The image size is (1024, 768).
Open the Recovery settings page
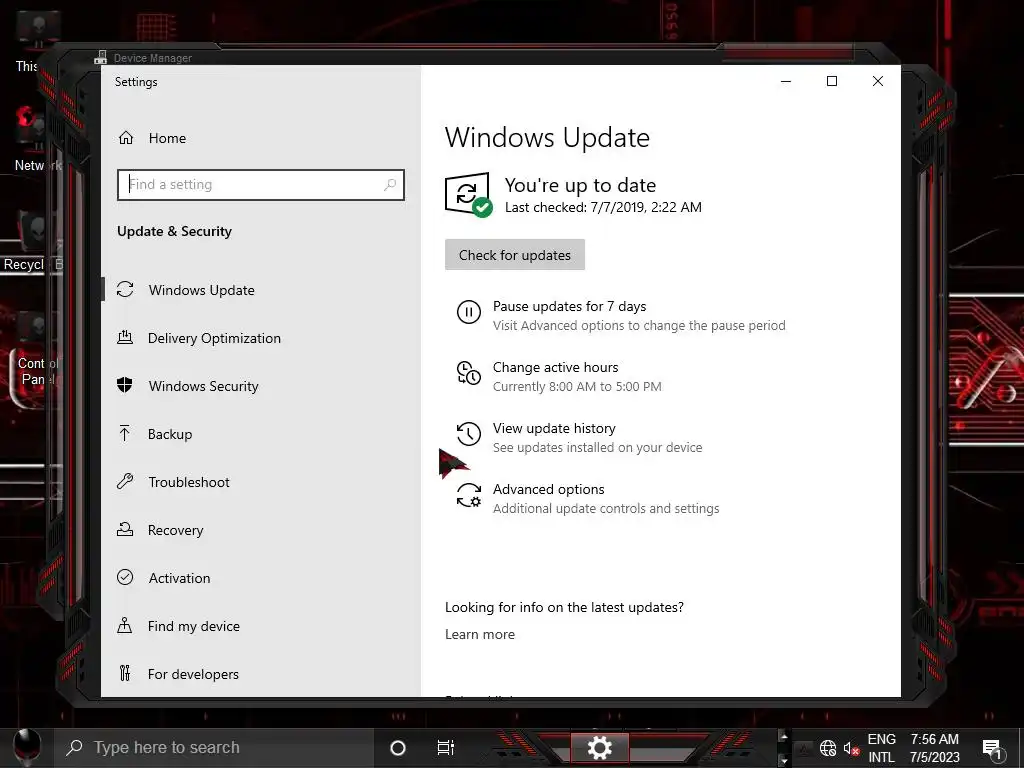(x=261, y=530)
